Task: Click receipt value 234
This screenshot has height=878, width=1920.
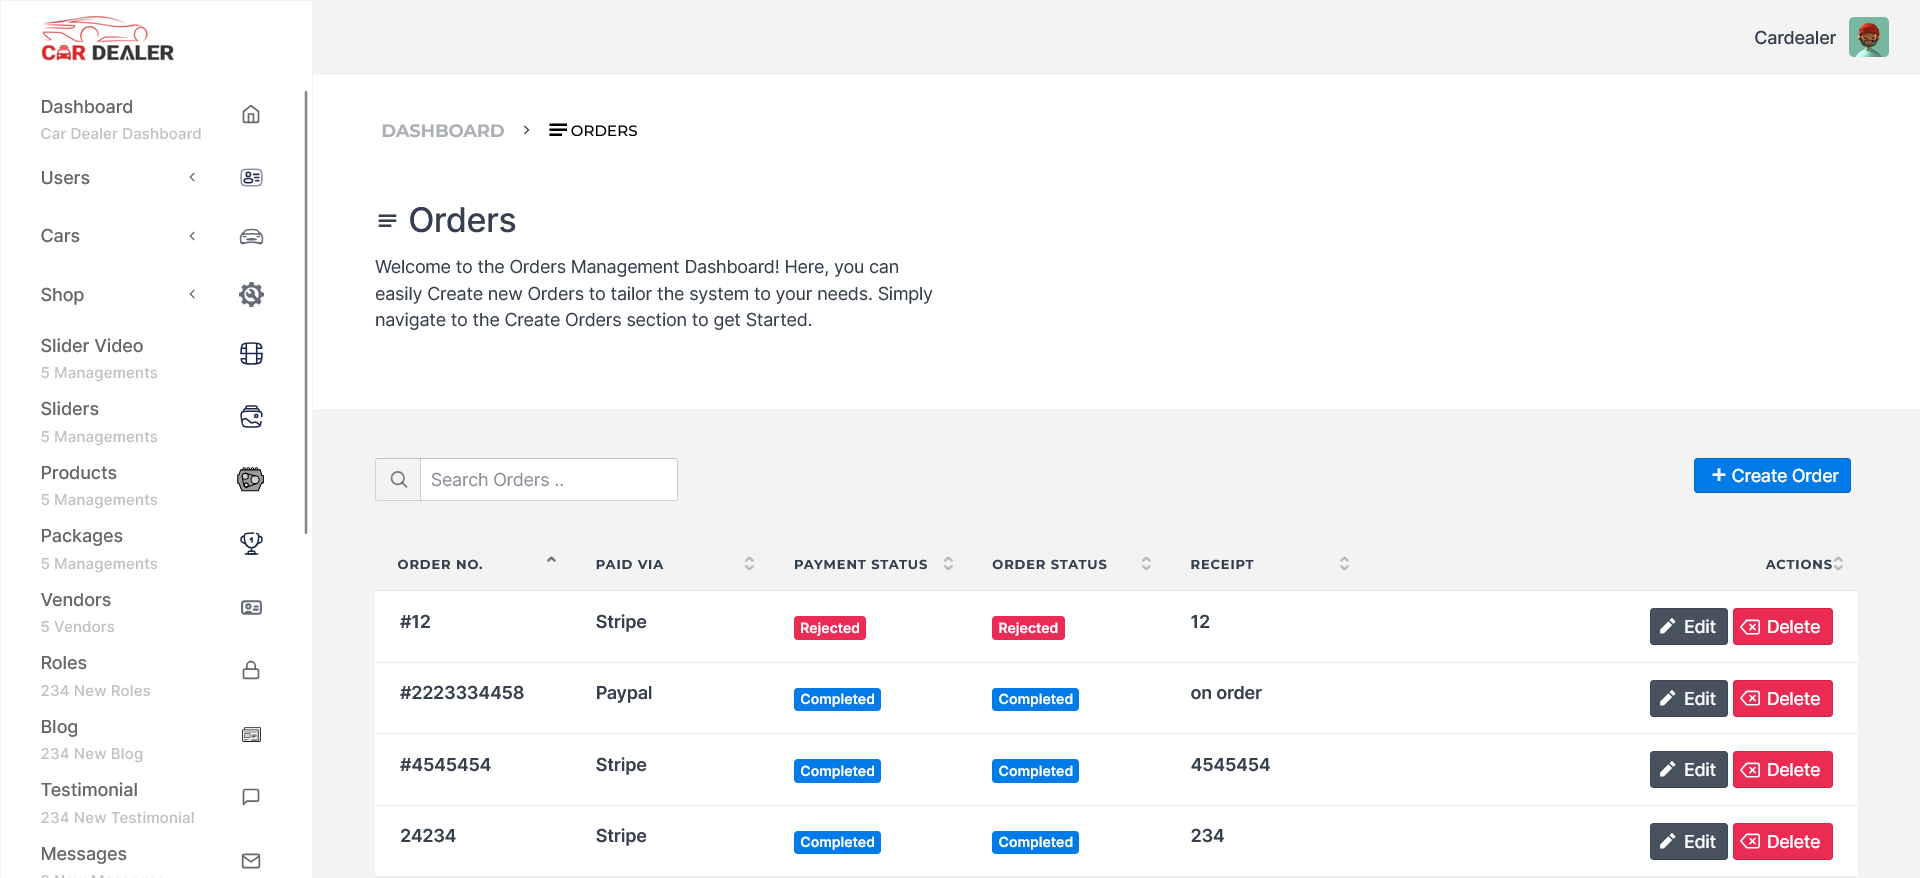Action: click(x=1207, y=836)
